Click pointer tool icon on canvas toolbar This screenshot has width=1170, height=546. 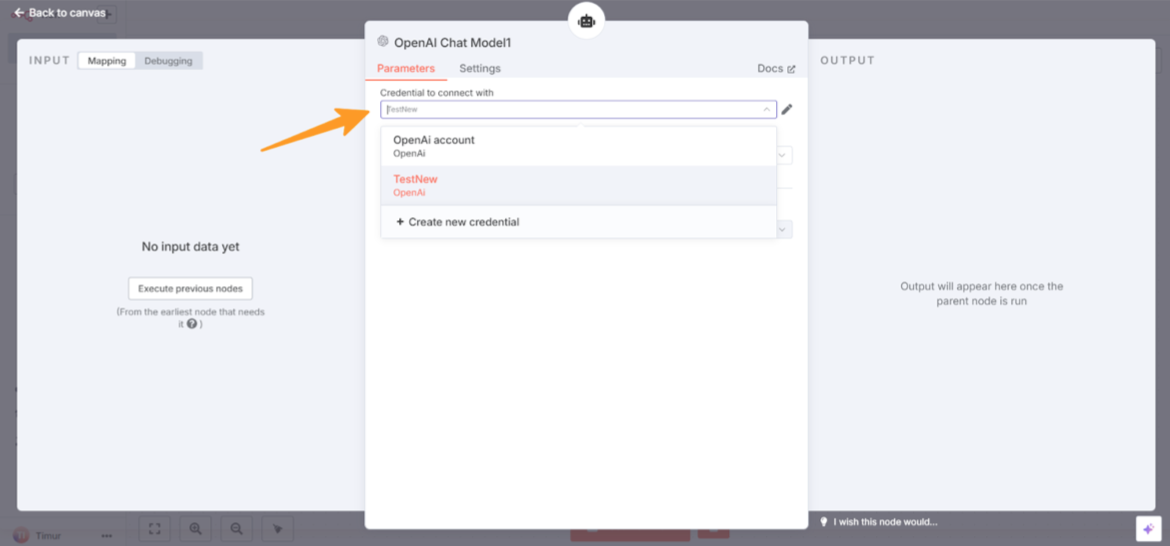pyautogui.click(x=278, y=528)
